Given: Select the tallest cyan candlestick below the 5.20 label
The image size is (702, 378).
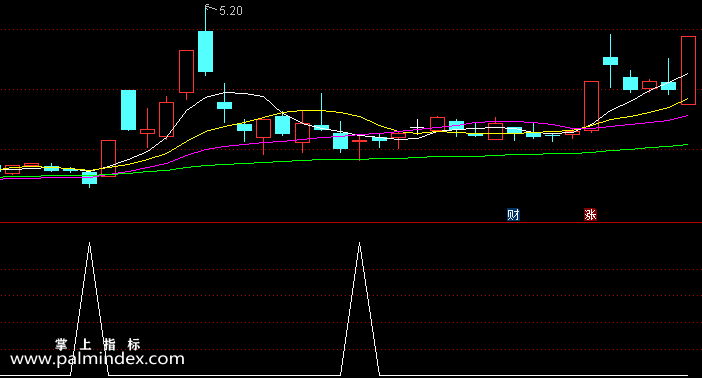Looking at the screenshot, I should 205,51.
